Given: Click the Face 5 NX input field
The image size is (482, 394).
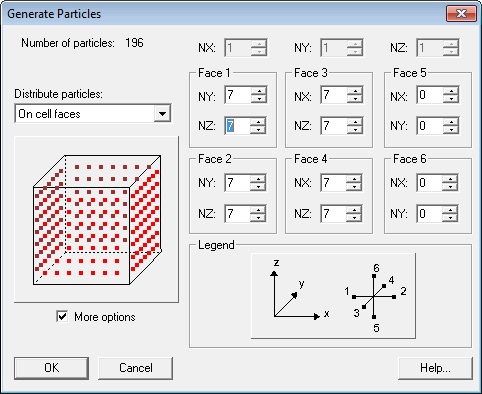Looking at the screenshot, I should tap(430, 95).
